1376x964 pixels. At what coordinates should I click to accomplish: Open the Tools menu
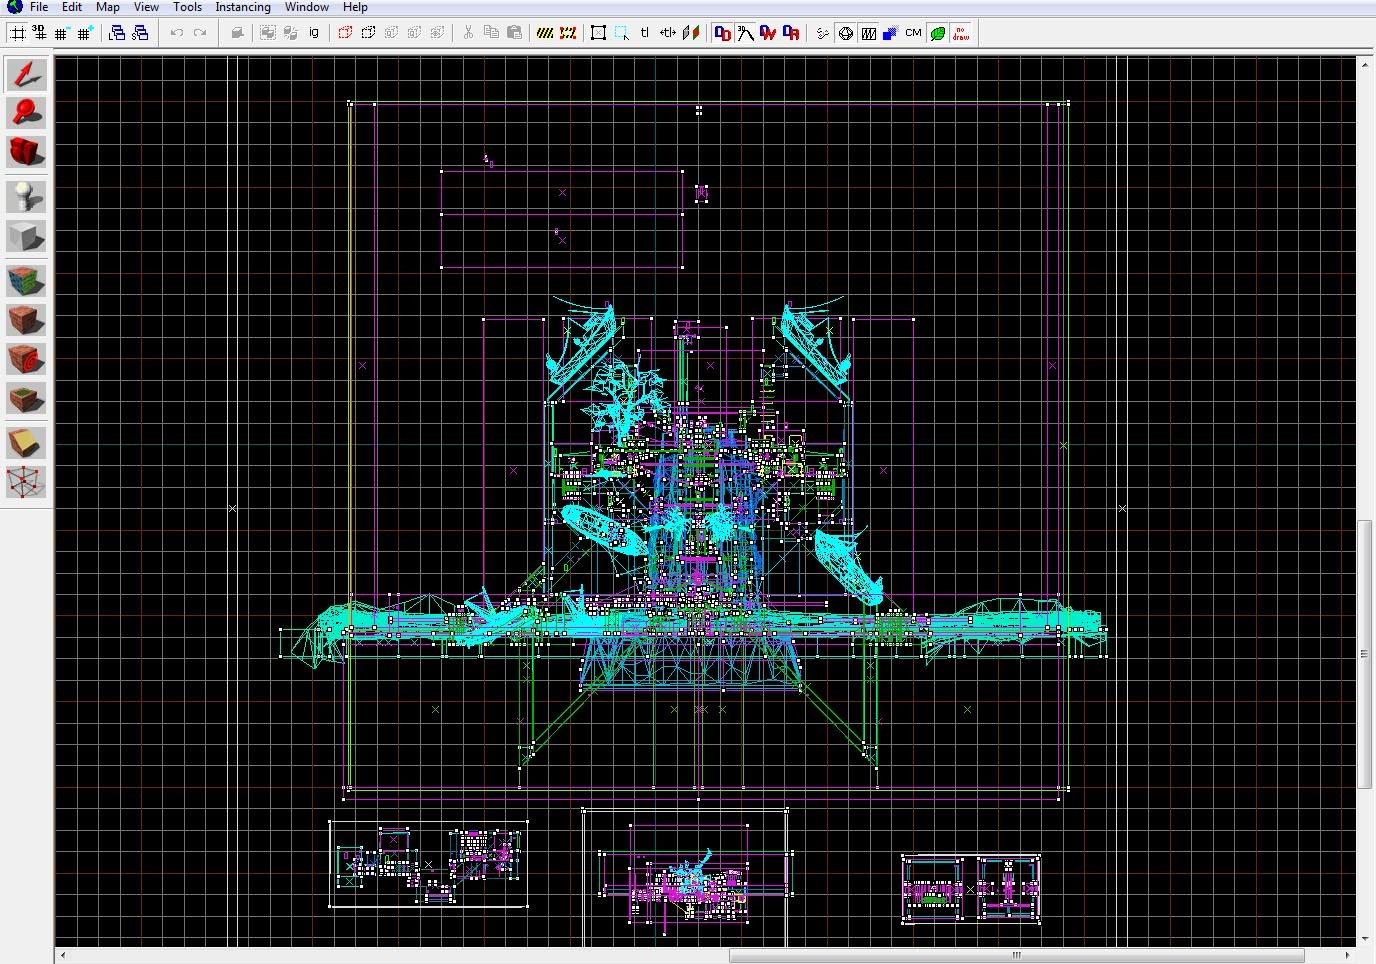(187, 7)
